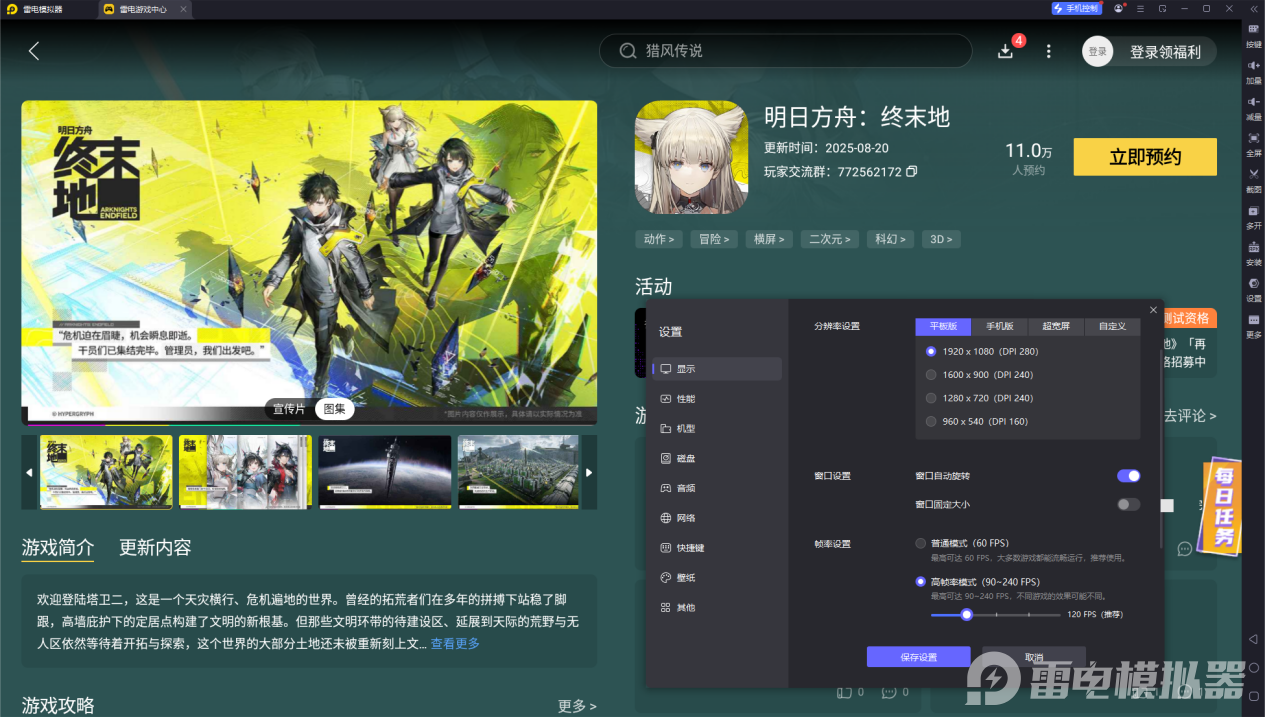The image size is (1265, 717).
Task: Switch to the 手机版 resolution tab
Action: (x=1001, y=326)
